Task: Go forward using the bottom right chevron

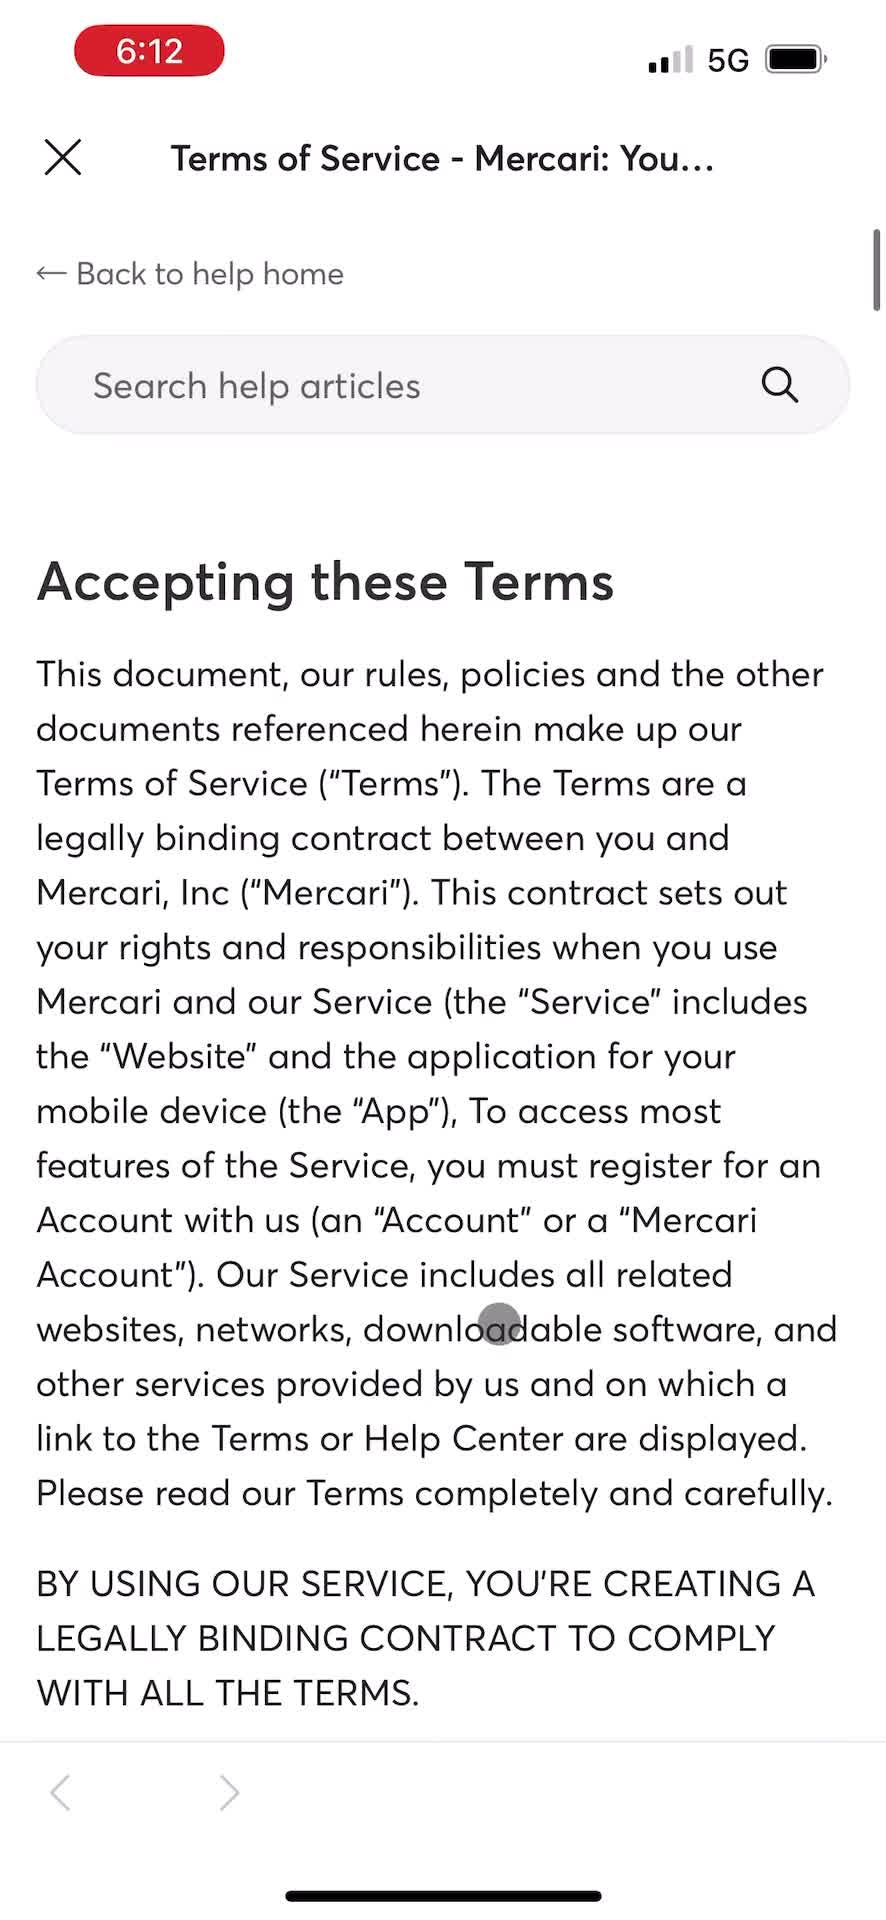Action: point(229,1793)
